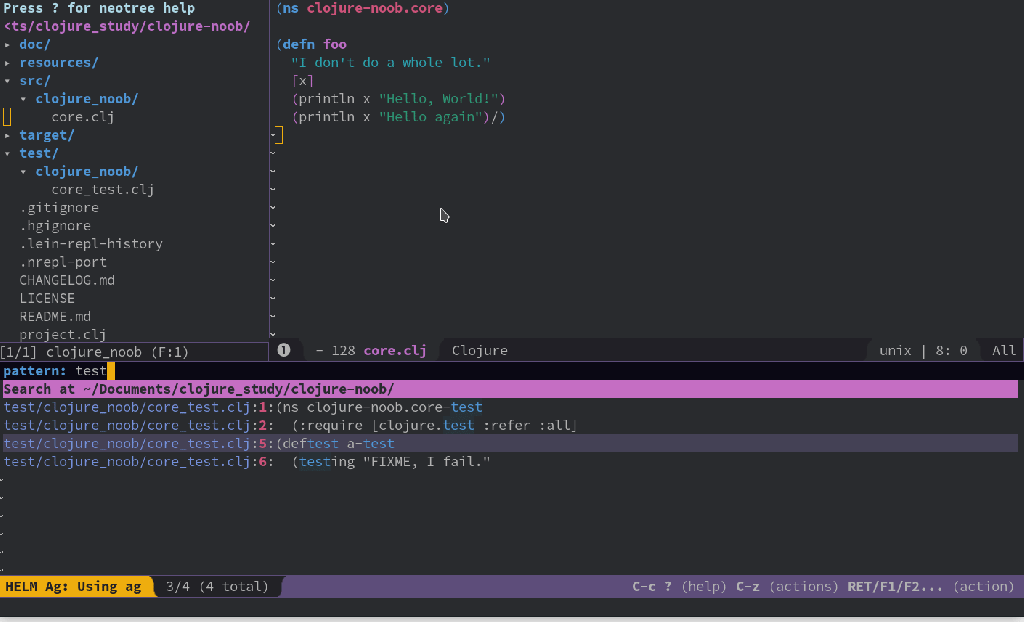Expand the resources/ folder arrow

tap(8, 63)
